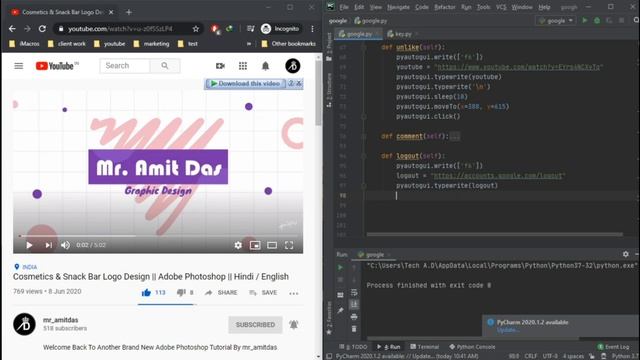
Task: Click the SHARE button
Action: pyautogui.click(x=221, y=293)
